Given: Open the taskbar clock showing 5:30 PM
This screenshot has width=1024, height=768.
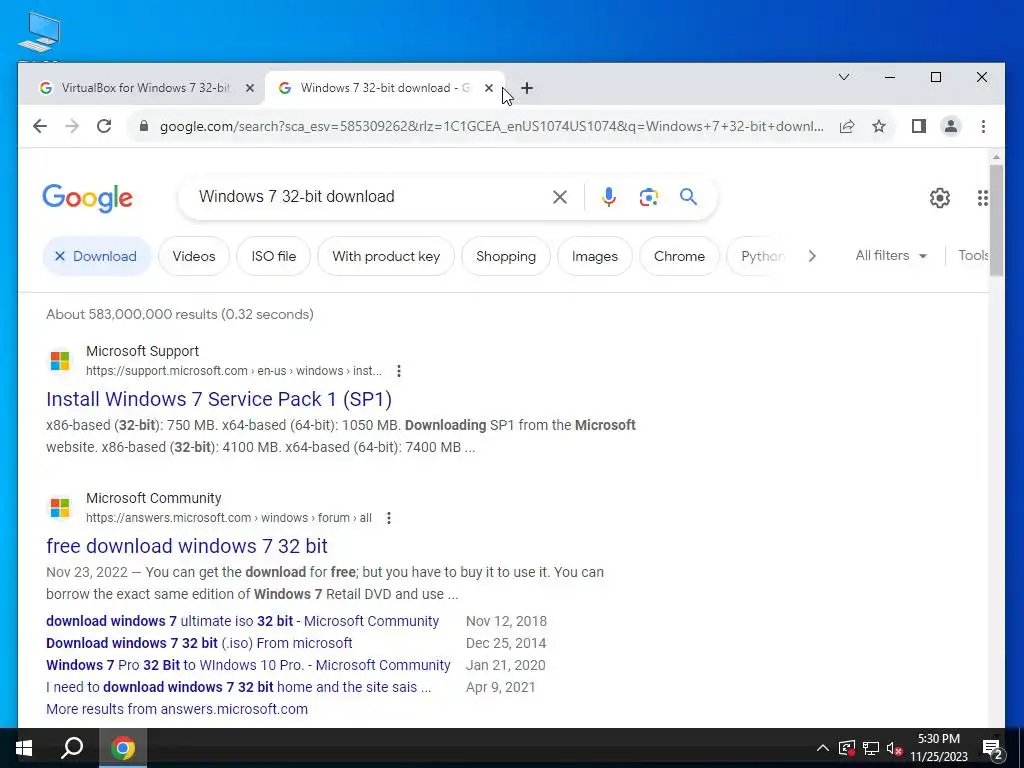Looking at the screenshot, I should [x=938, y=748].
